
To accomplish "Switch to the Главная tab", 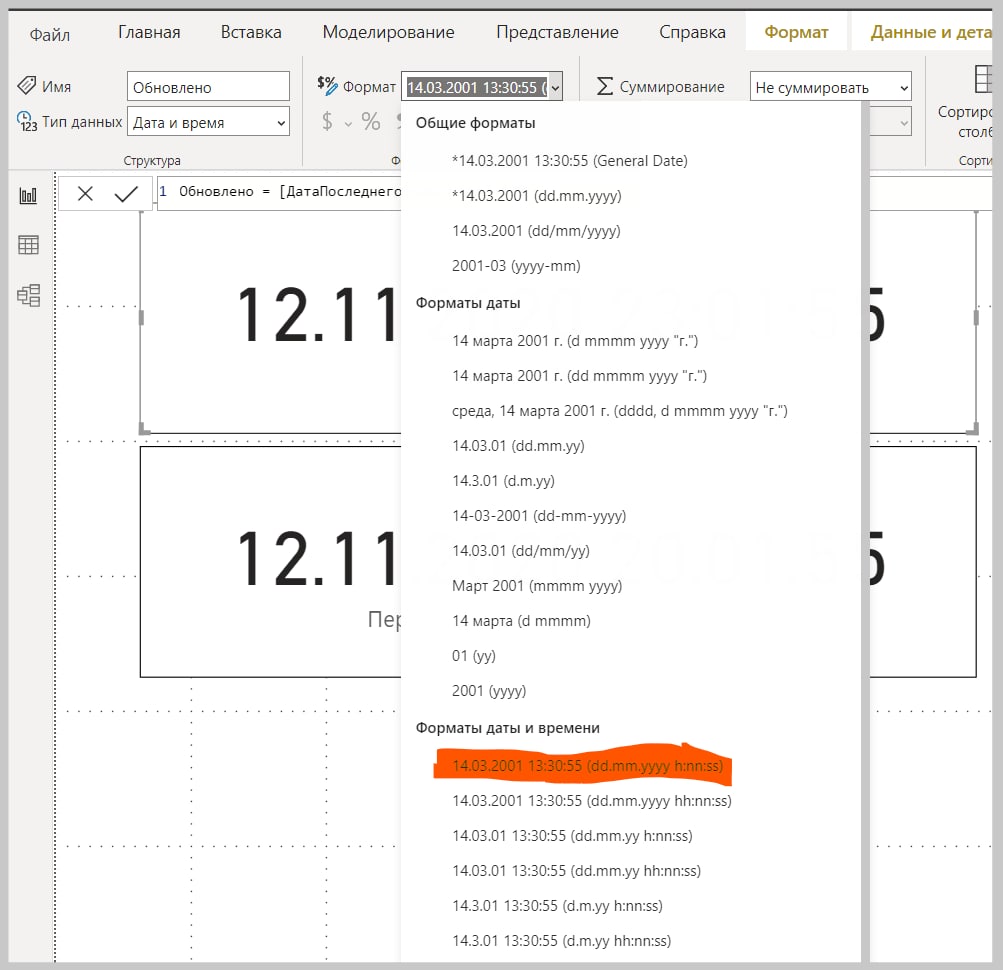I will (149, 32).
